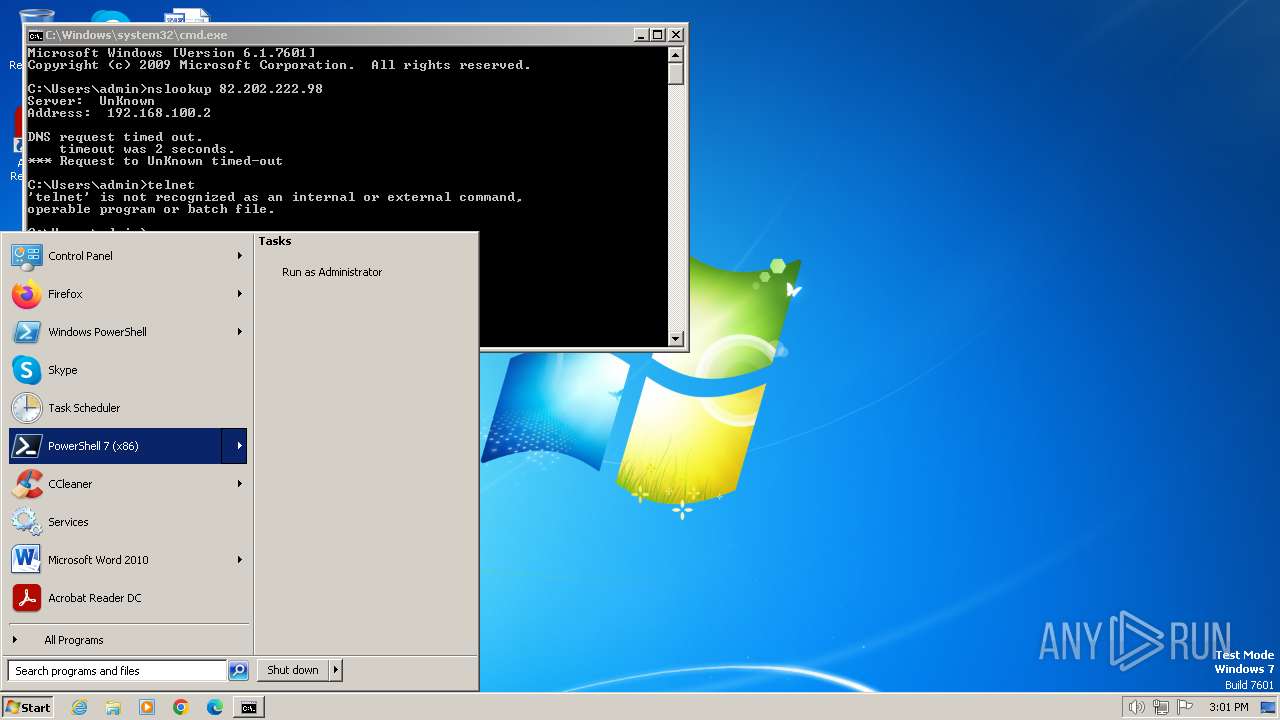Open Action Center flag icon
Image resolution: width=1280 pixels, height=720 pixels.
point(1185,707)
